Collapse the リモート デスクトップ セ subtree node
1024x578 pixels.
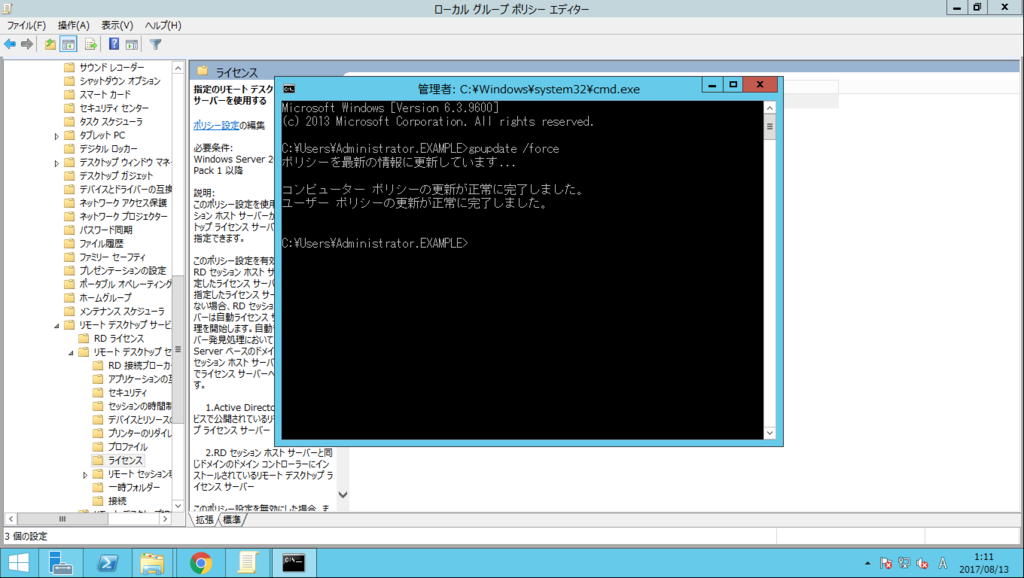(71, 353)
